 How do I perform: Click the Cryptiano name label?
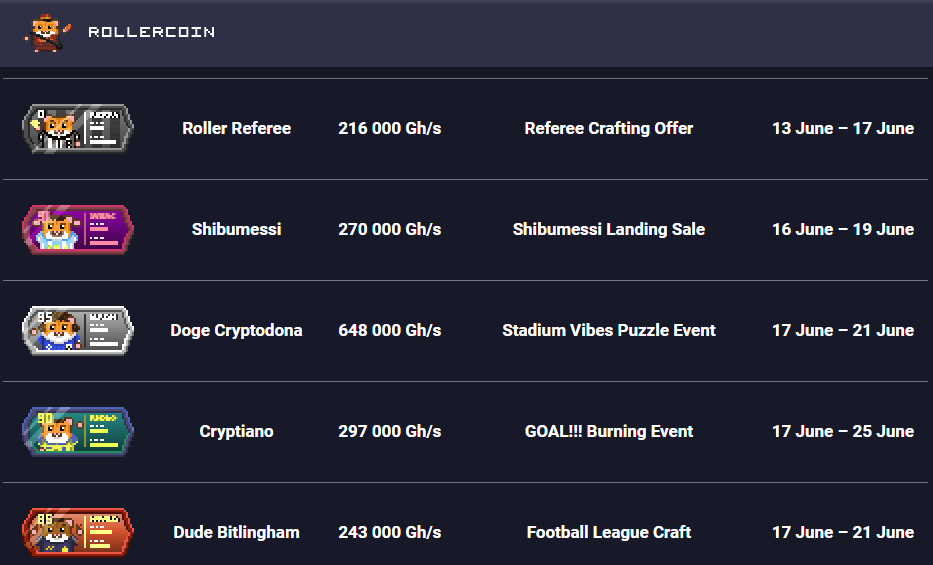coord(237,432)
